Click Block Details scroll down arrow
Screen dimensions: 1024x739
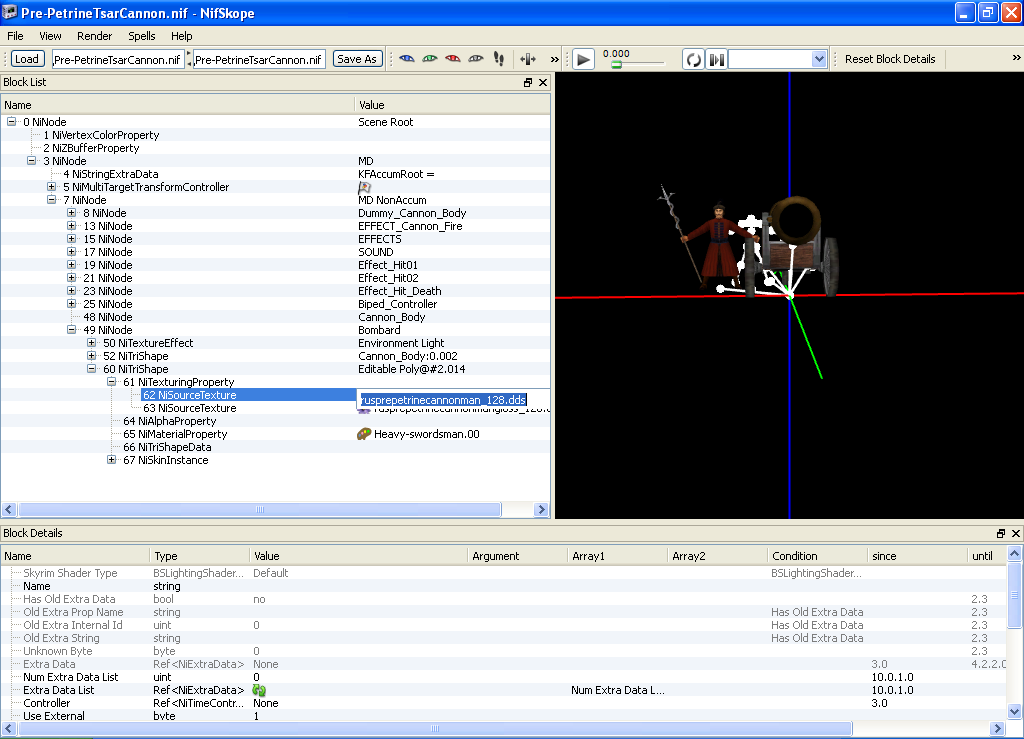[1014, 711]
